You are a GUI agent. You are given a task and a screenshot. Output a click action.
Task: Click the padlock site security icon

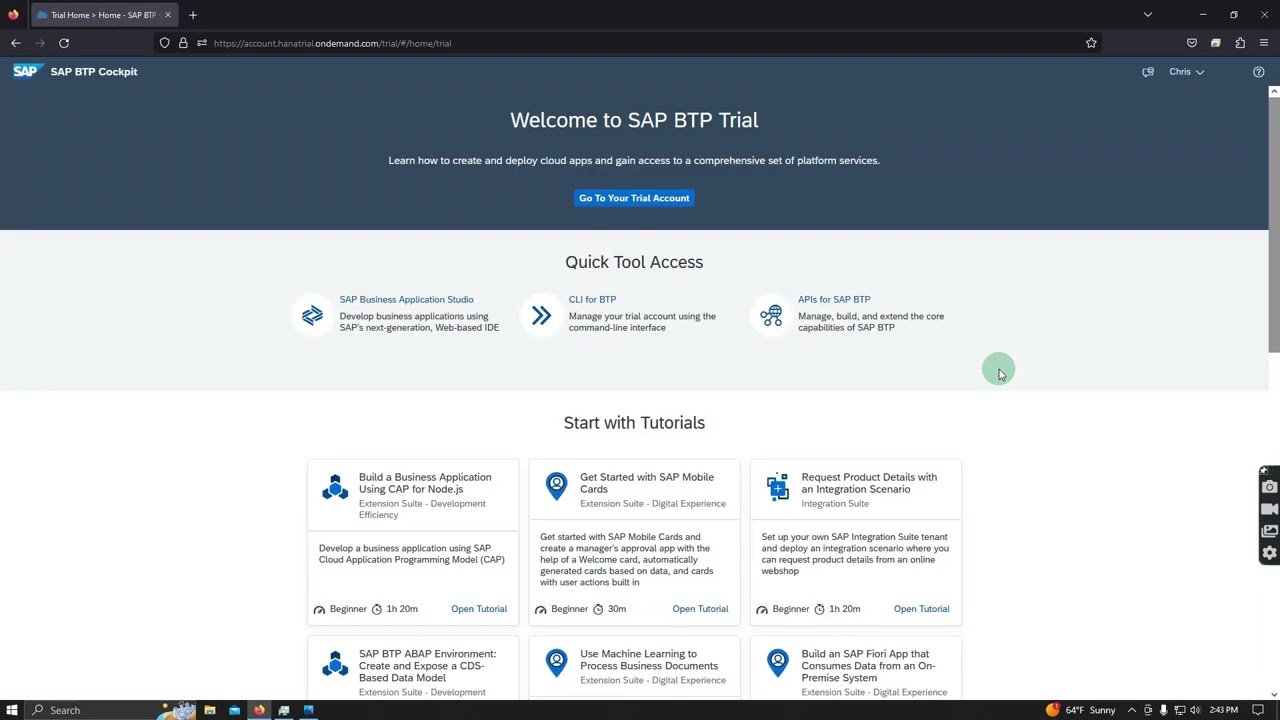[x=183, y=43]
